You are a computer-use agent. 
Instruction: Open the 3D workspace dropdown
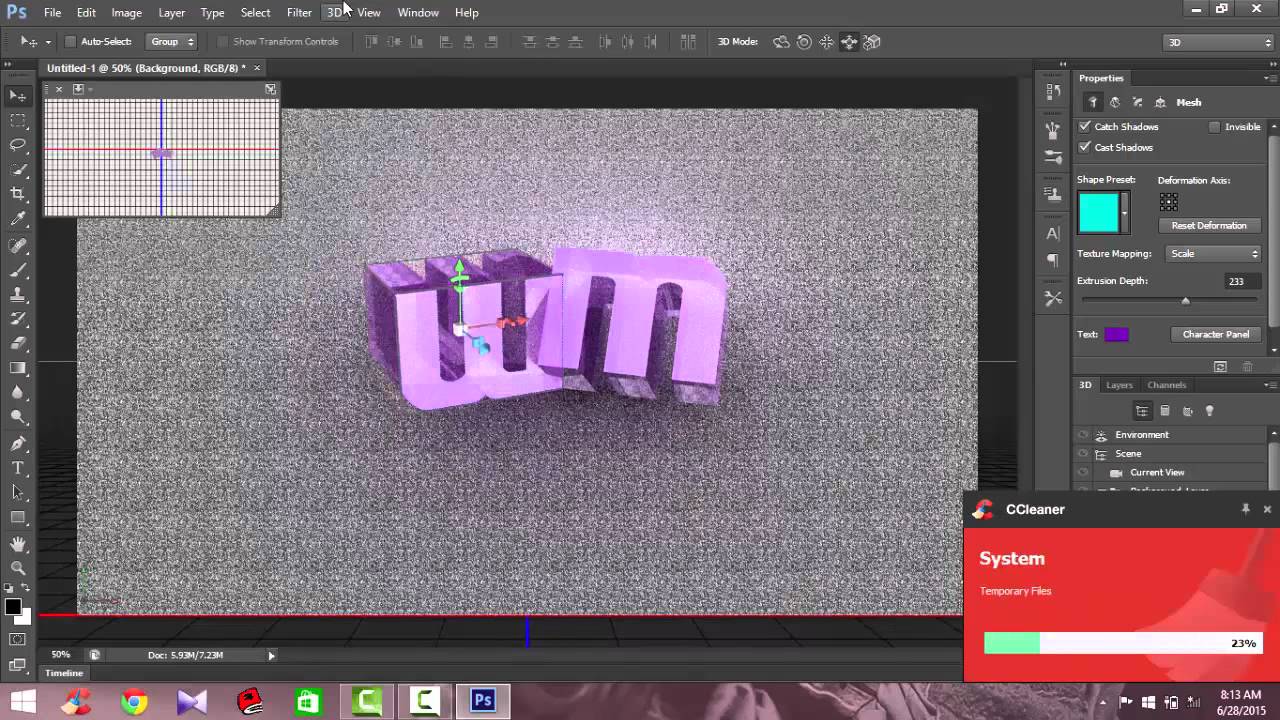(1218, 42)
